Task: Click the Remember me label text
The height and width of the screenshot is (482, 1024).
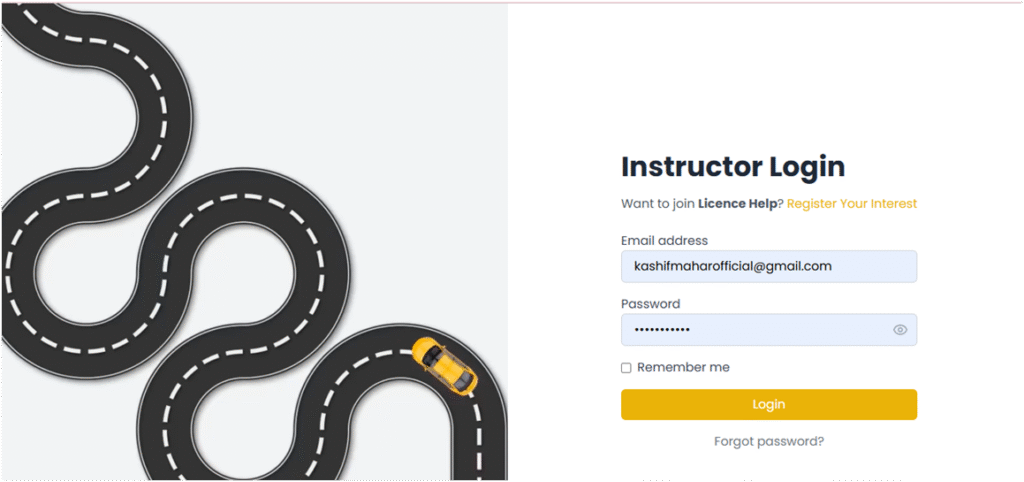Action: tap(683, 368)
